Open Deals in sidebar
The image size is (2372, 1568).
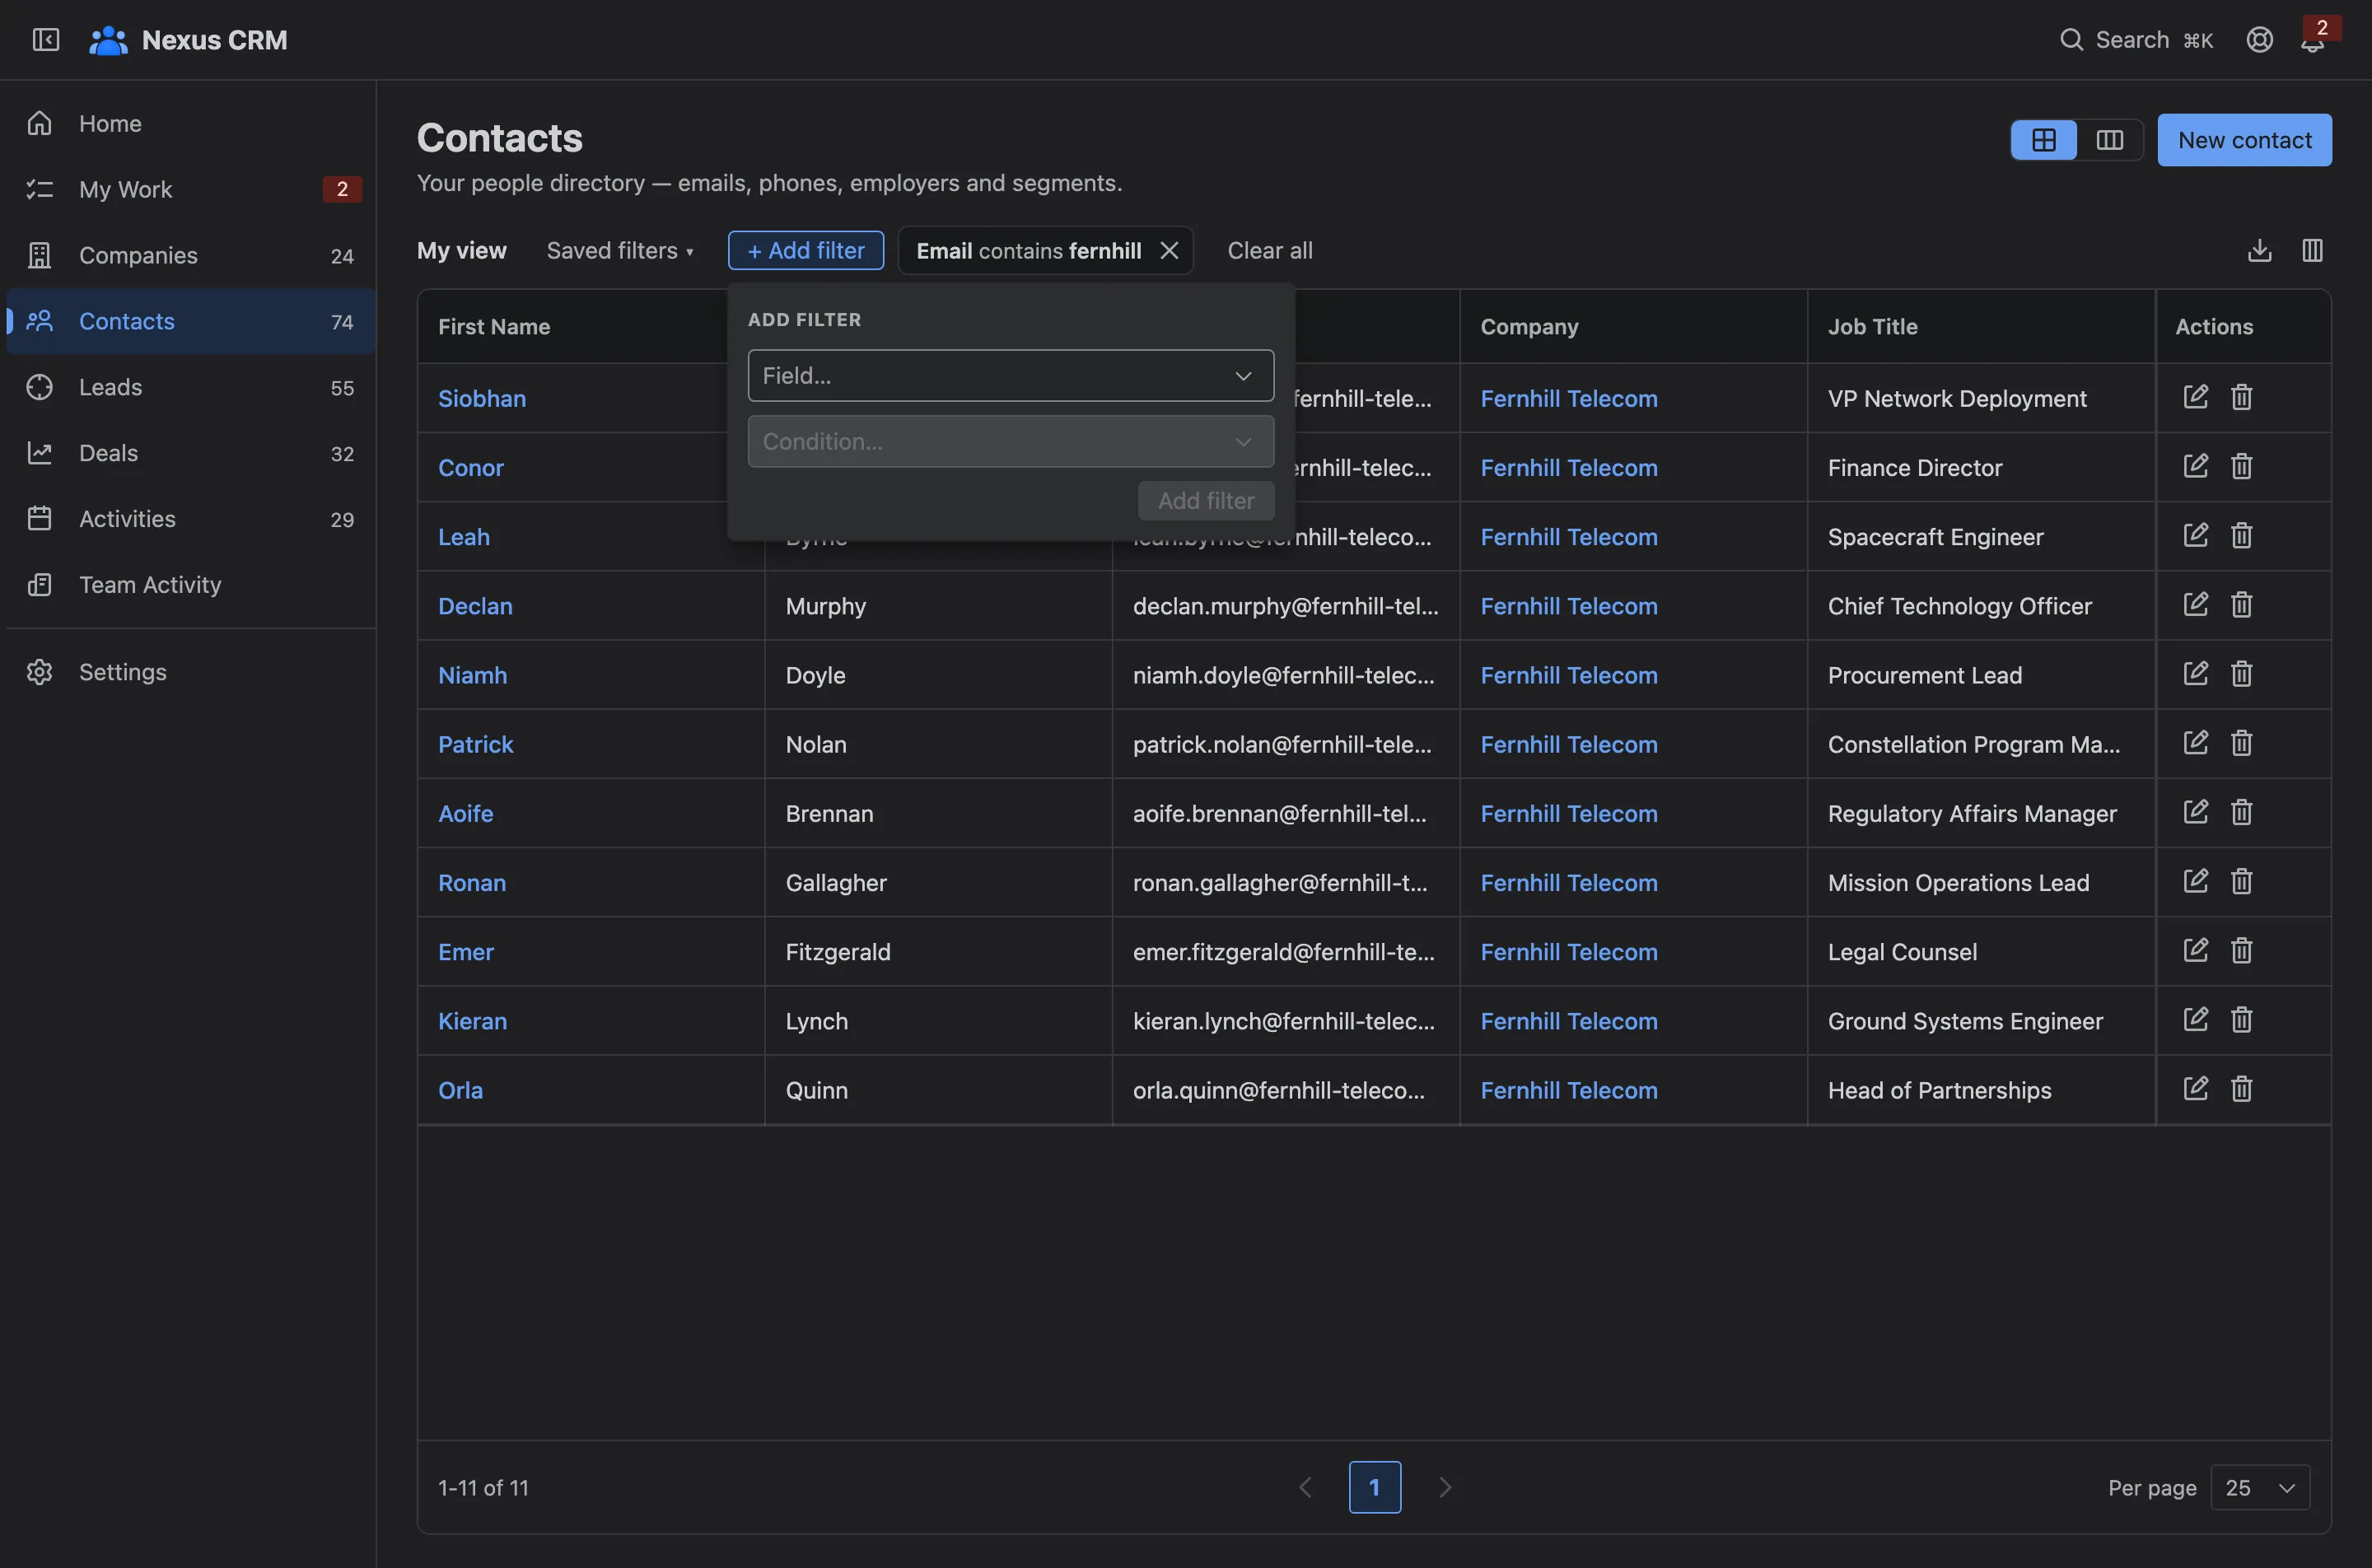click(190, 453)
